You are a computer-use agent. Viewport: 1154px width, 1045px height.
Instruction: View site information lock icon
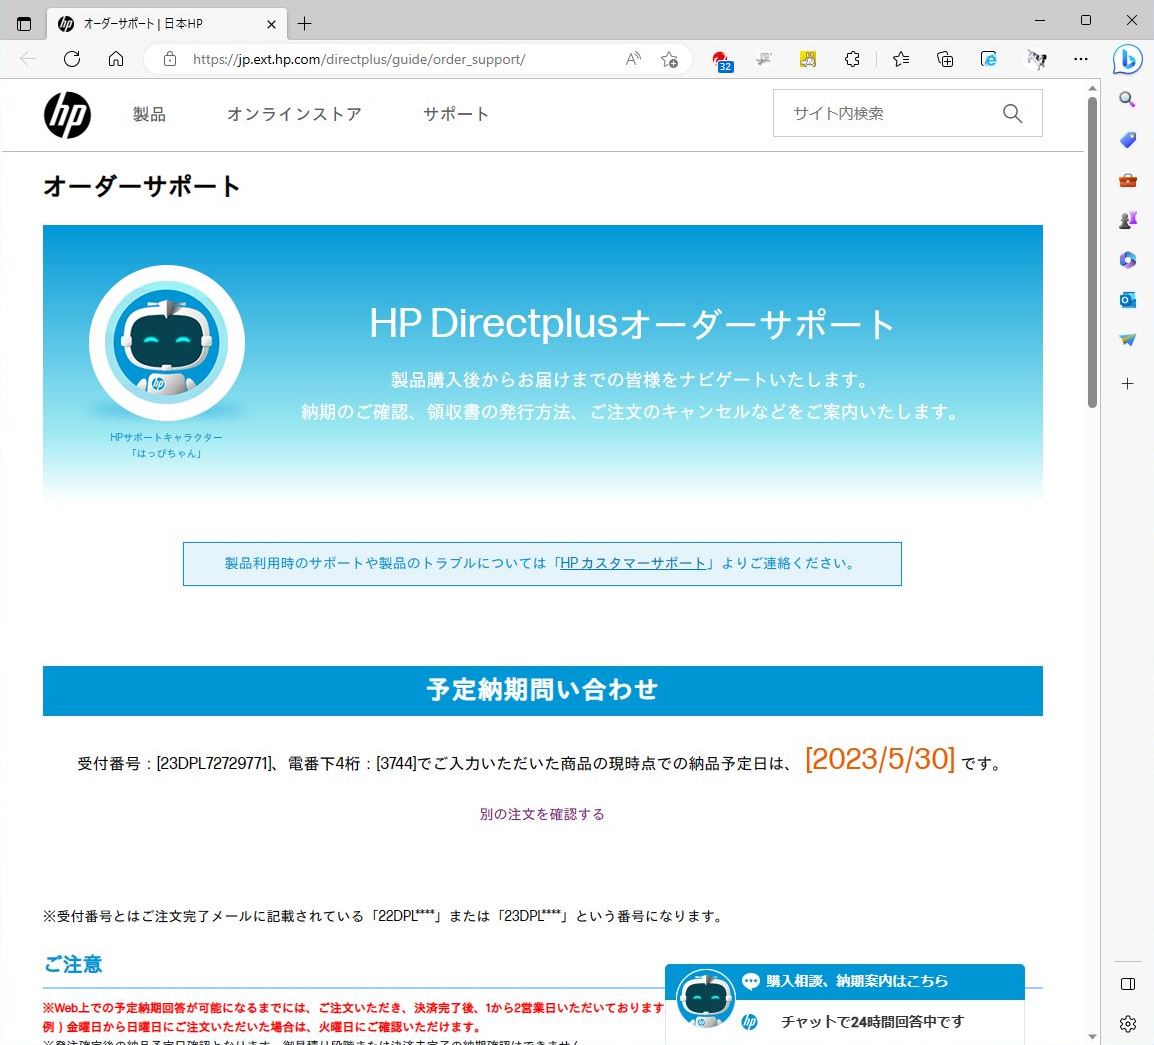(170, 59)
